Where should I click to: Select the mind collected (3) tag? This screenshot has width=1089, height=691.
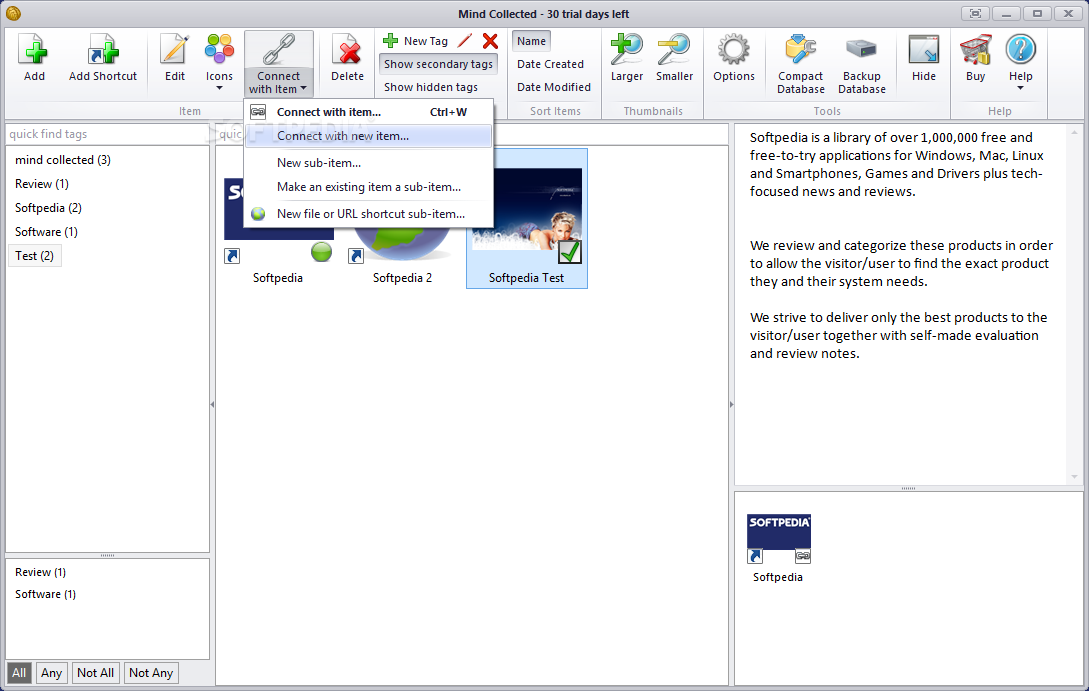(x=63, y=160)
